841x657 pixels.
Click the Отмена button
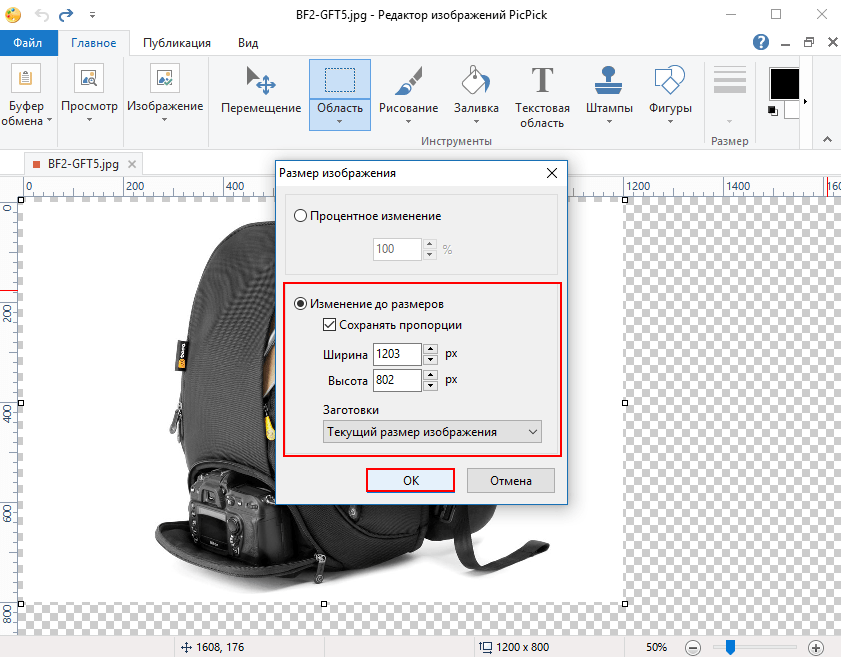(x=511, y=481)
